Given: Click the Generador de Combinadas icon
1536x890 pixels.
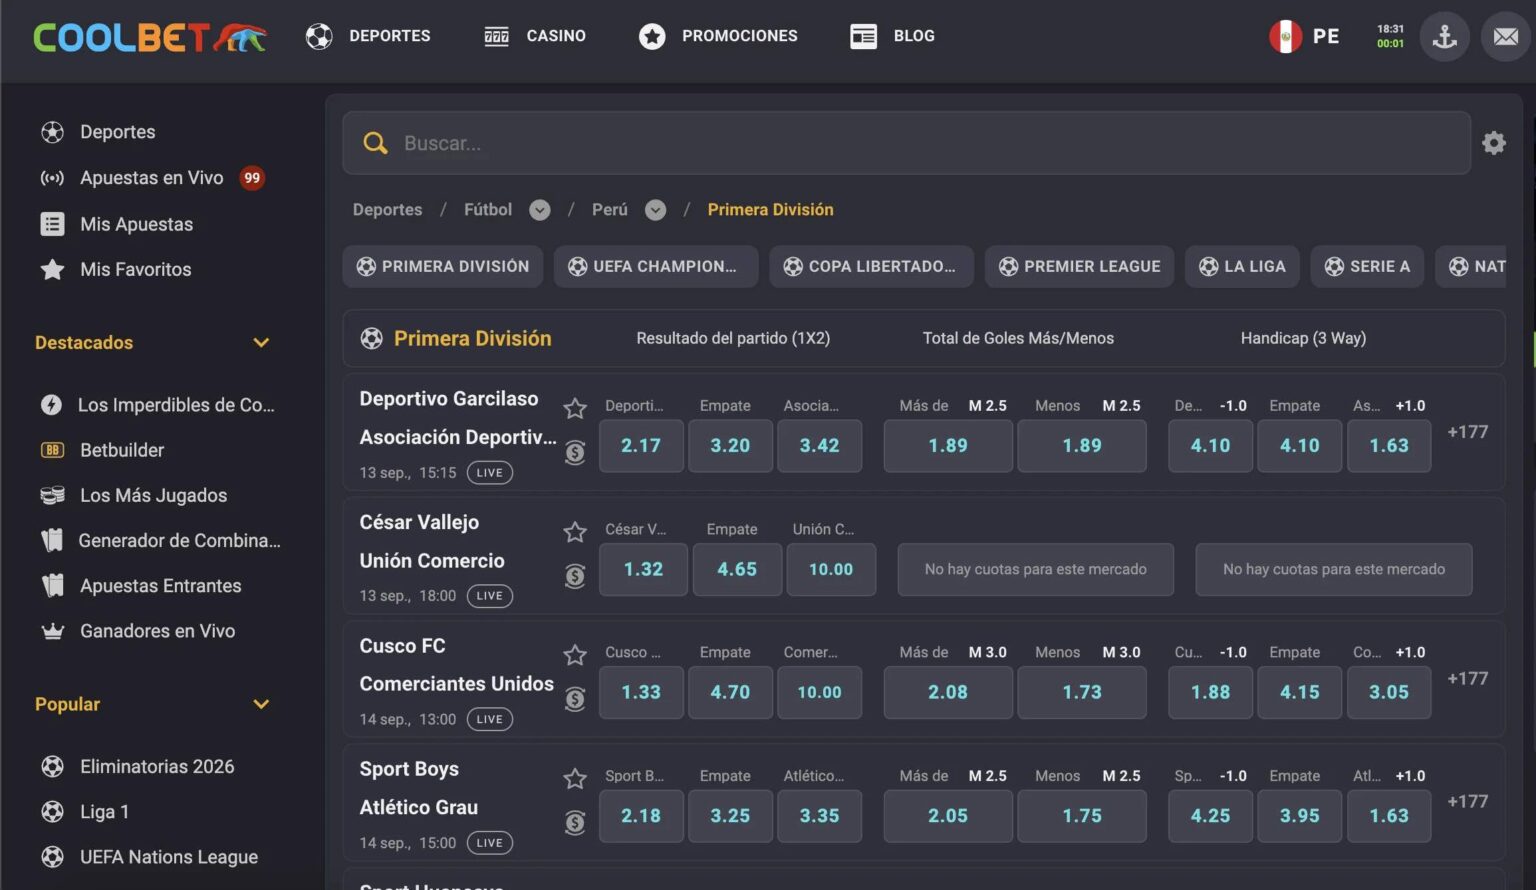Looking at the screenshot, I should [51, 540].
